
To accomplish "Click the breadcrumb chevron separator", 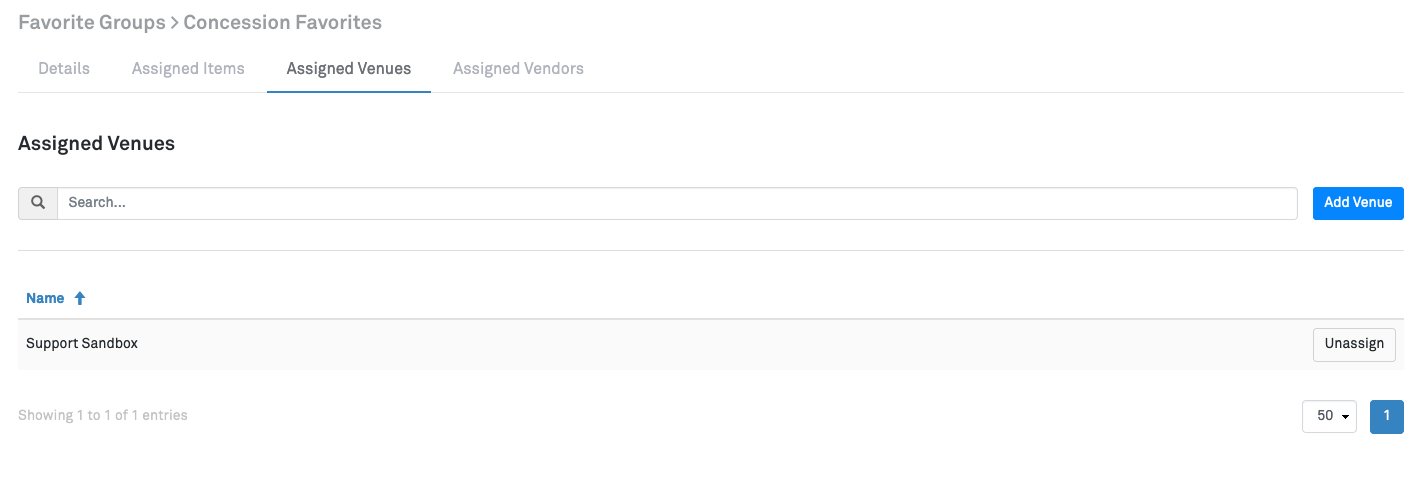I will [174, 22].
